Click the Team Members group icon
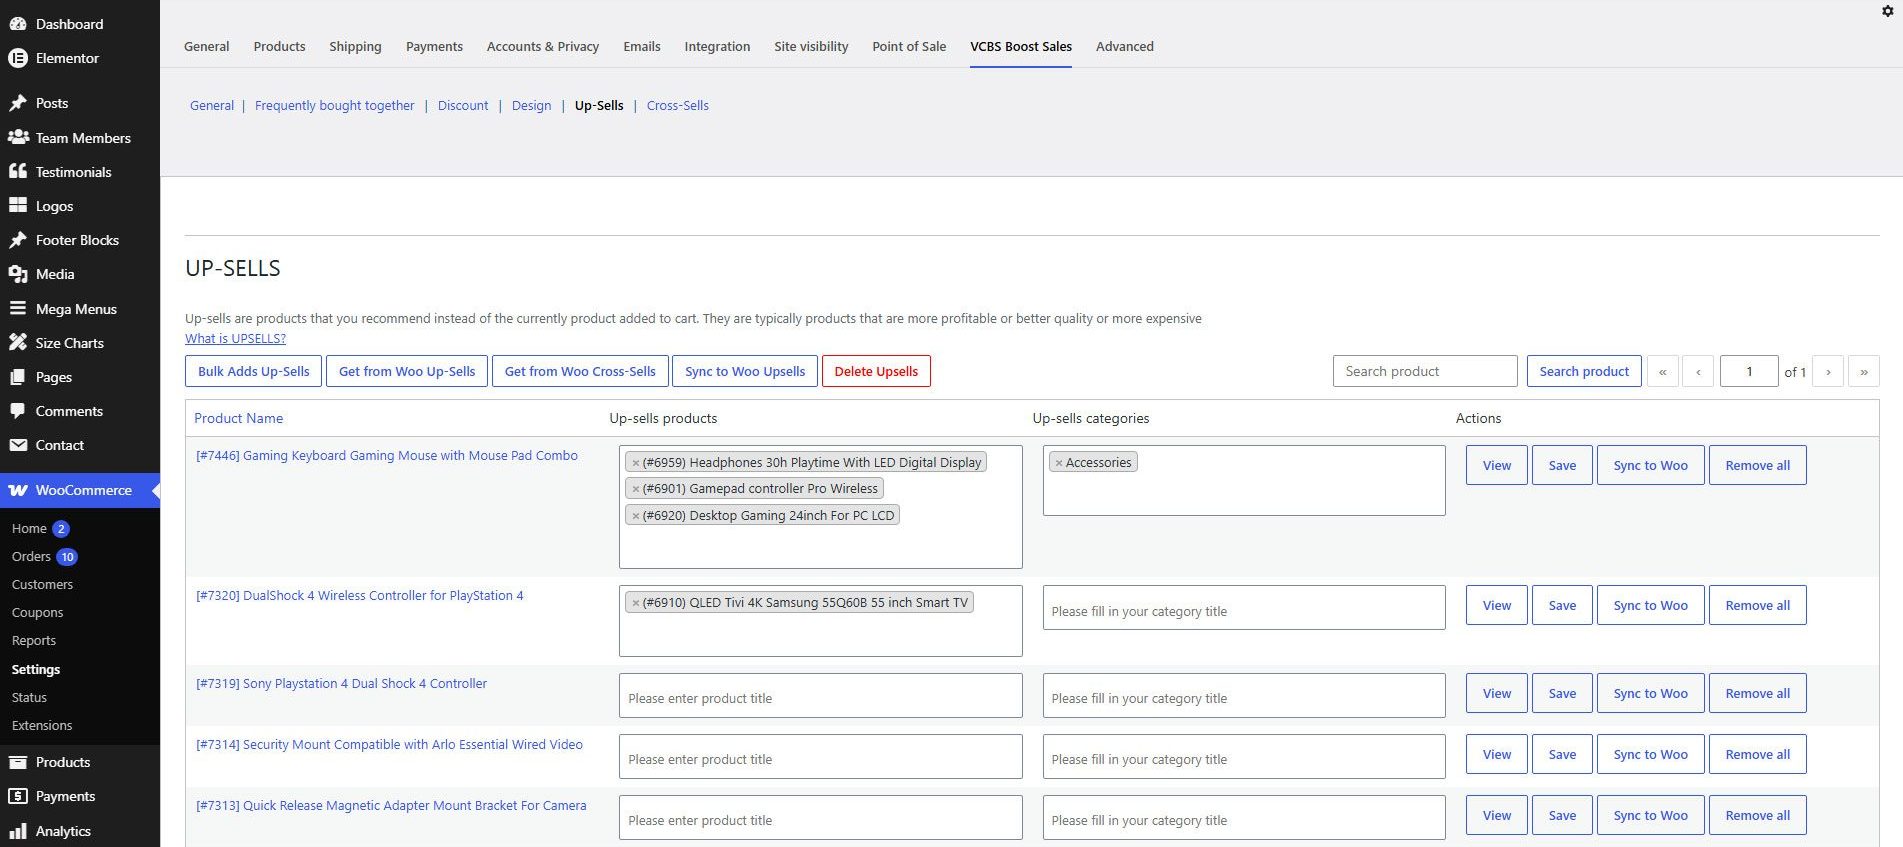 click(x=17, y=138)
